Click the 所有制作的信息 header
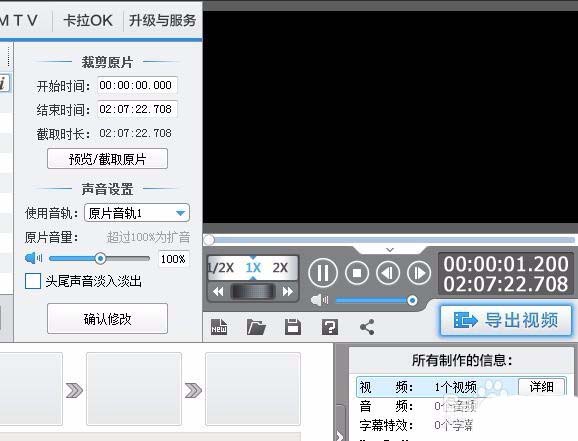Image resolution: width=578 pixels, height=441 pixels. (462, 360)
